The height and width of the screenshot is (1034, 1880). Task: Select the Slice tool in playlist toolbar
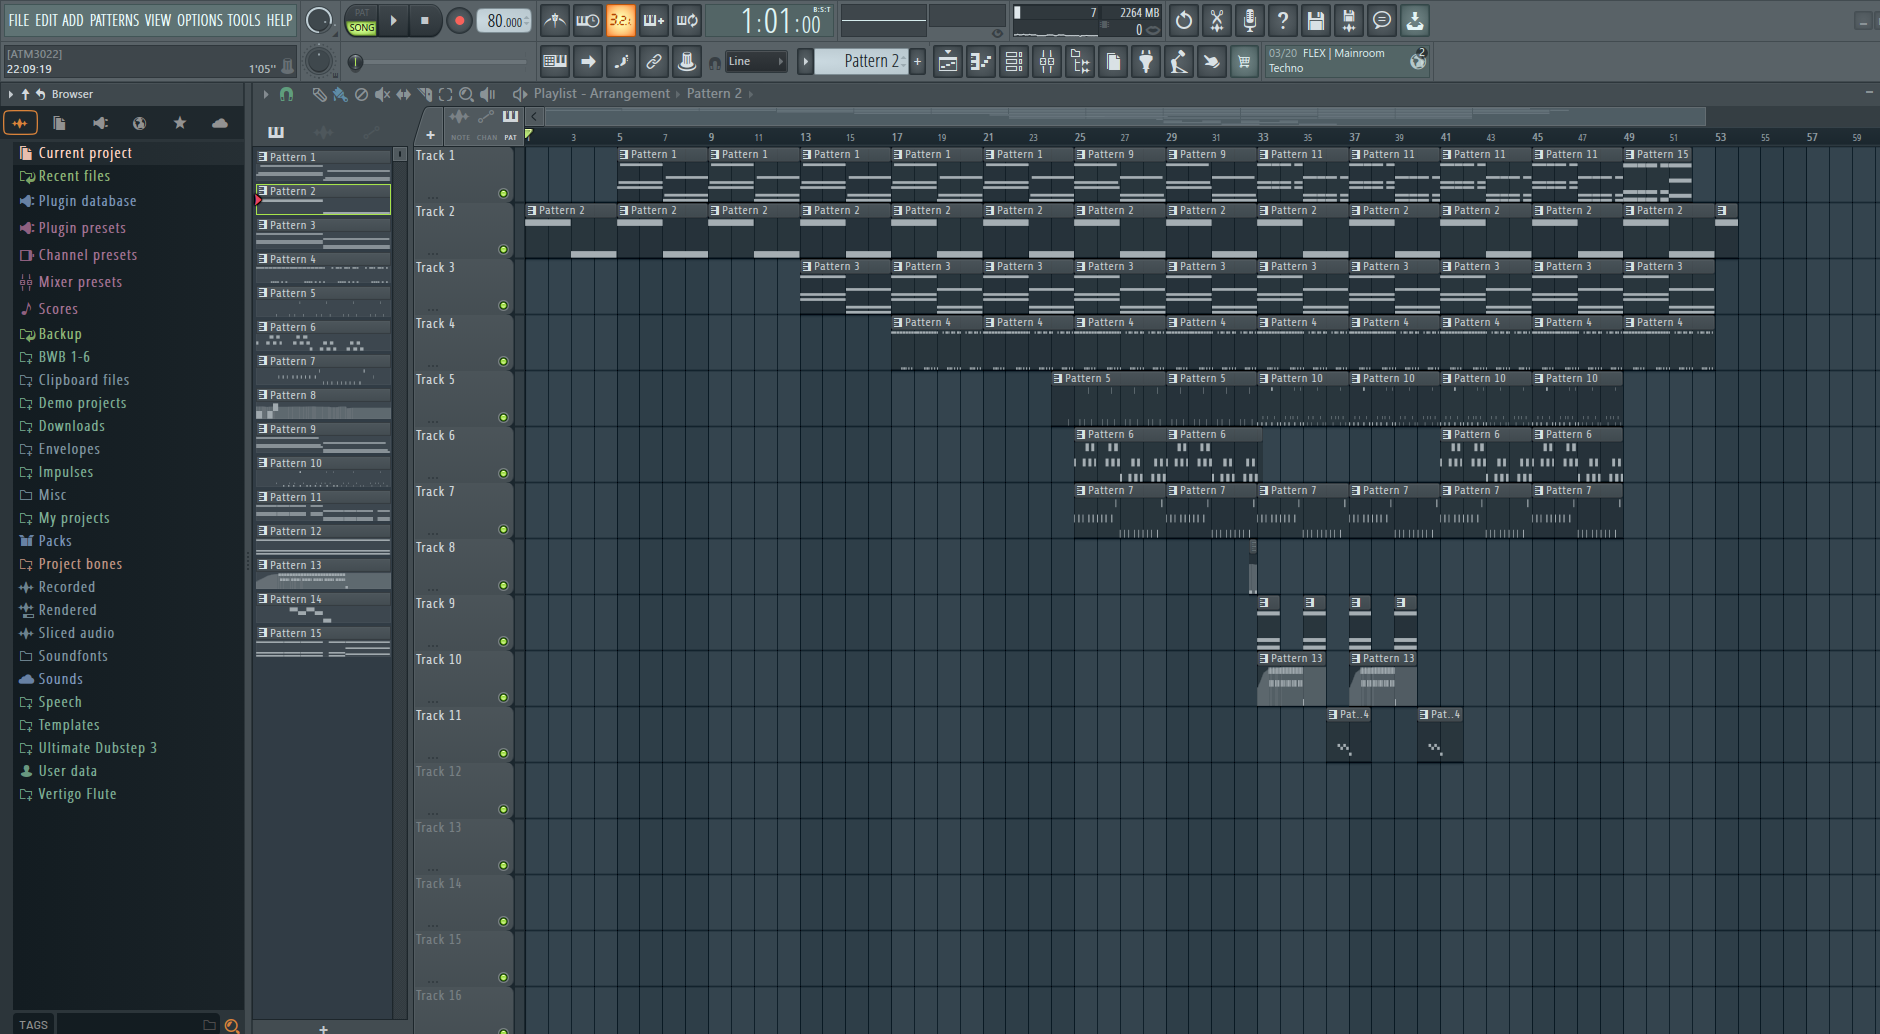425,94
